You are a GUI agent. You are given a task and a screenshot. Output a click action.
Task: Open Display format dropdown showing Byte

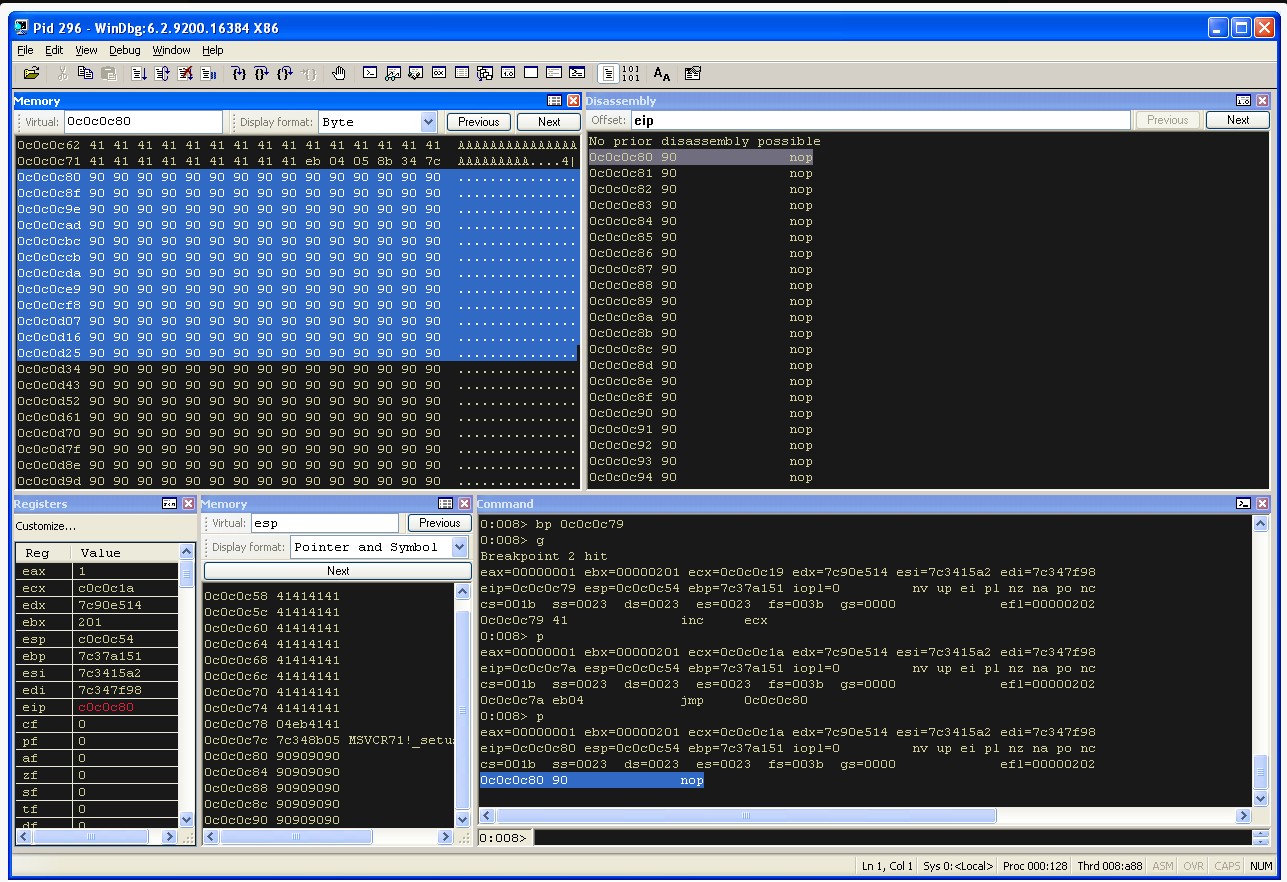point(378,122)
